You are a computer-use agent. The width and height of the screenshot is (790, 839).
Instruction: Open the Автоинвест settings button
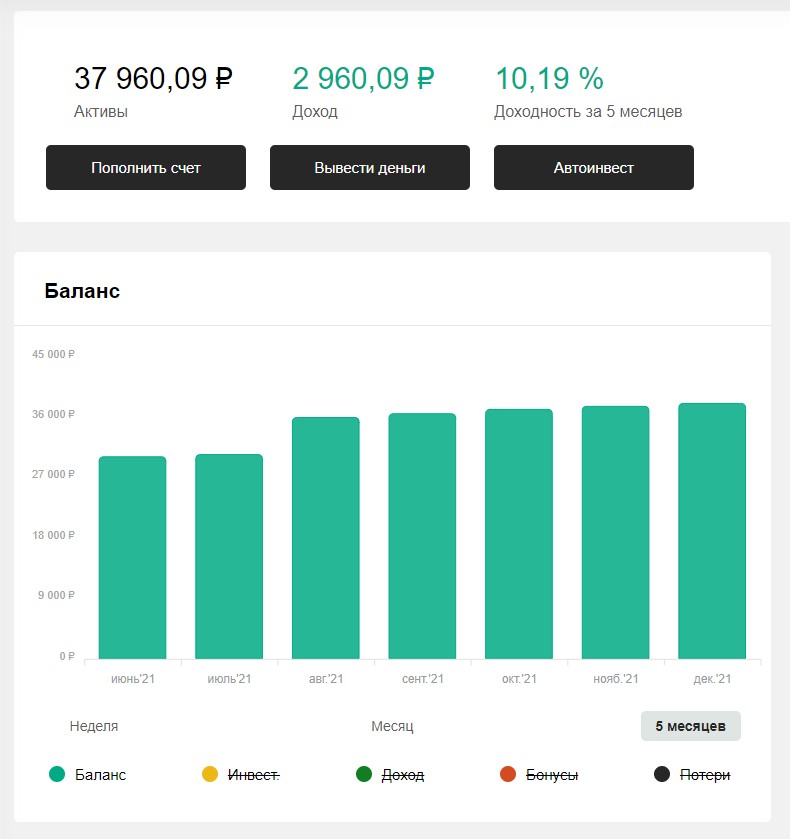pos(594,167)
